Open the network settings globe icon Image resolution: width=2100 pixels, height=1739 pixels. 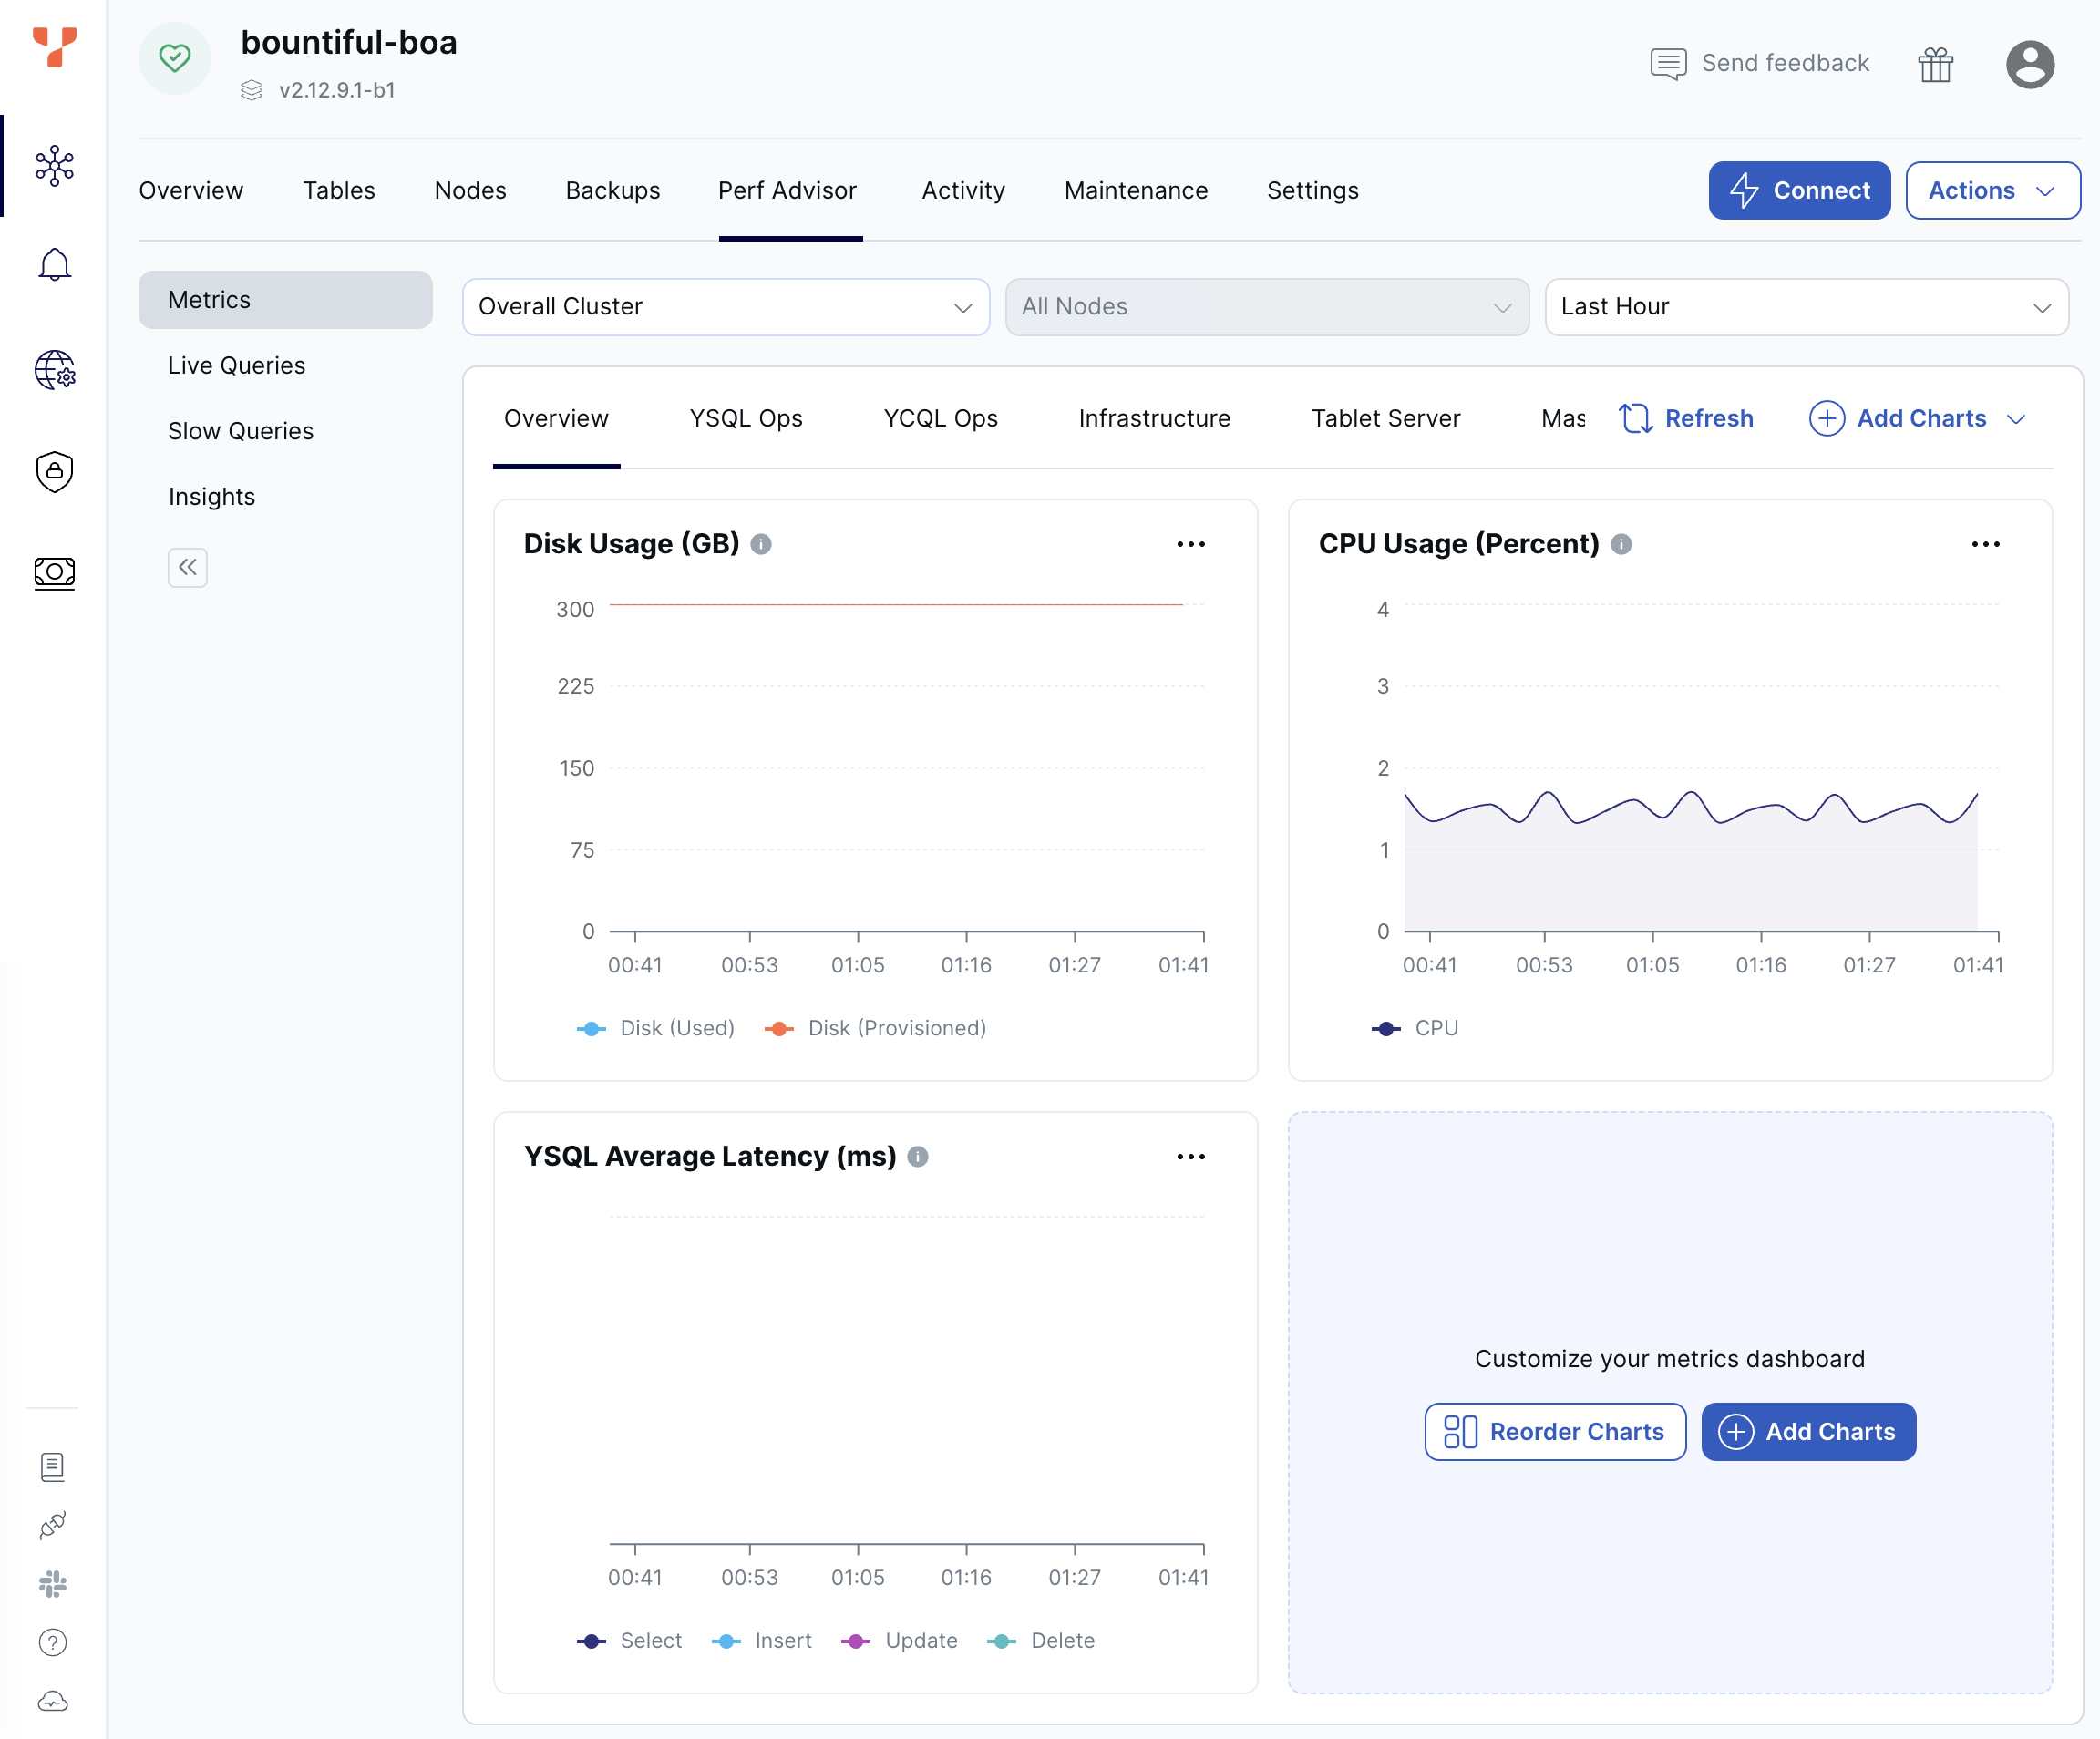point(54,371)
